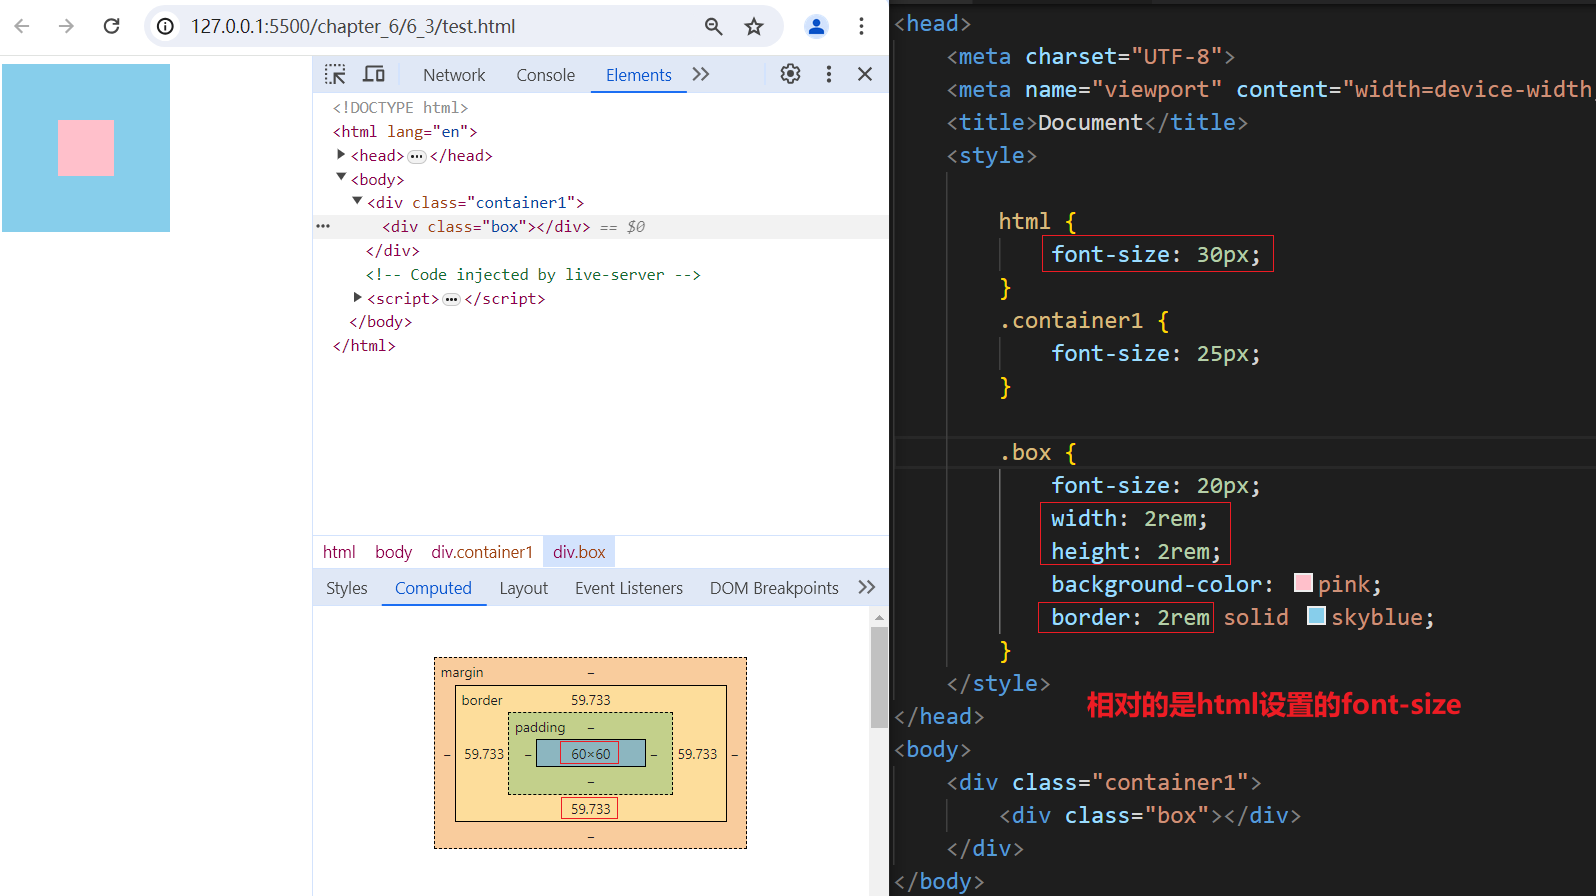1596x896 pixels.
Task: Go forward in browser history
Action: [66, 26]
